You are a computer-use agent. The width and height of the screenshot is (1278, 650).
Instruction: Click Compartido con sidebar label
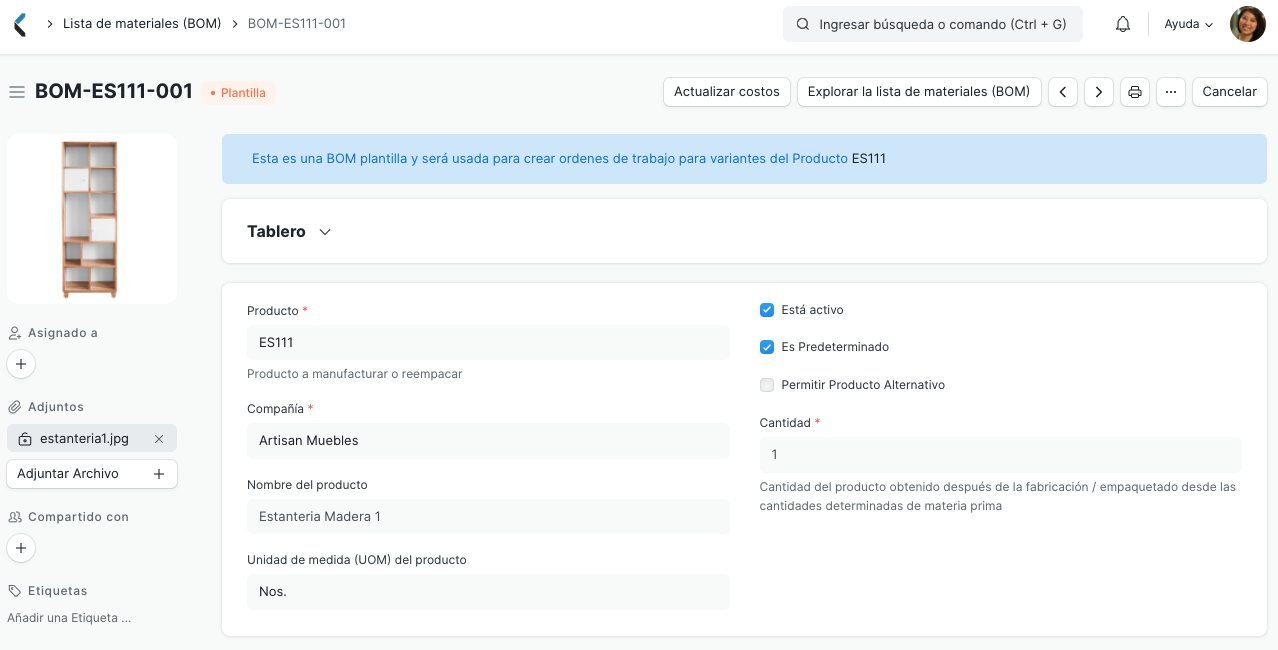[78, 517]
